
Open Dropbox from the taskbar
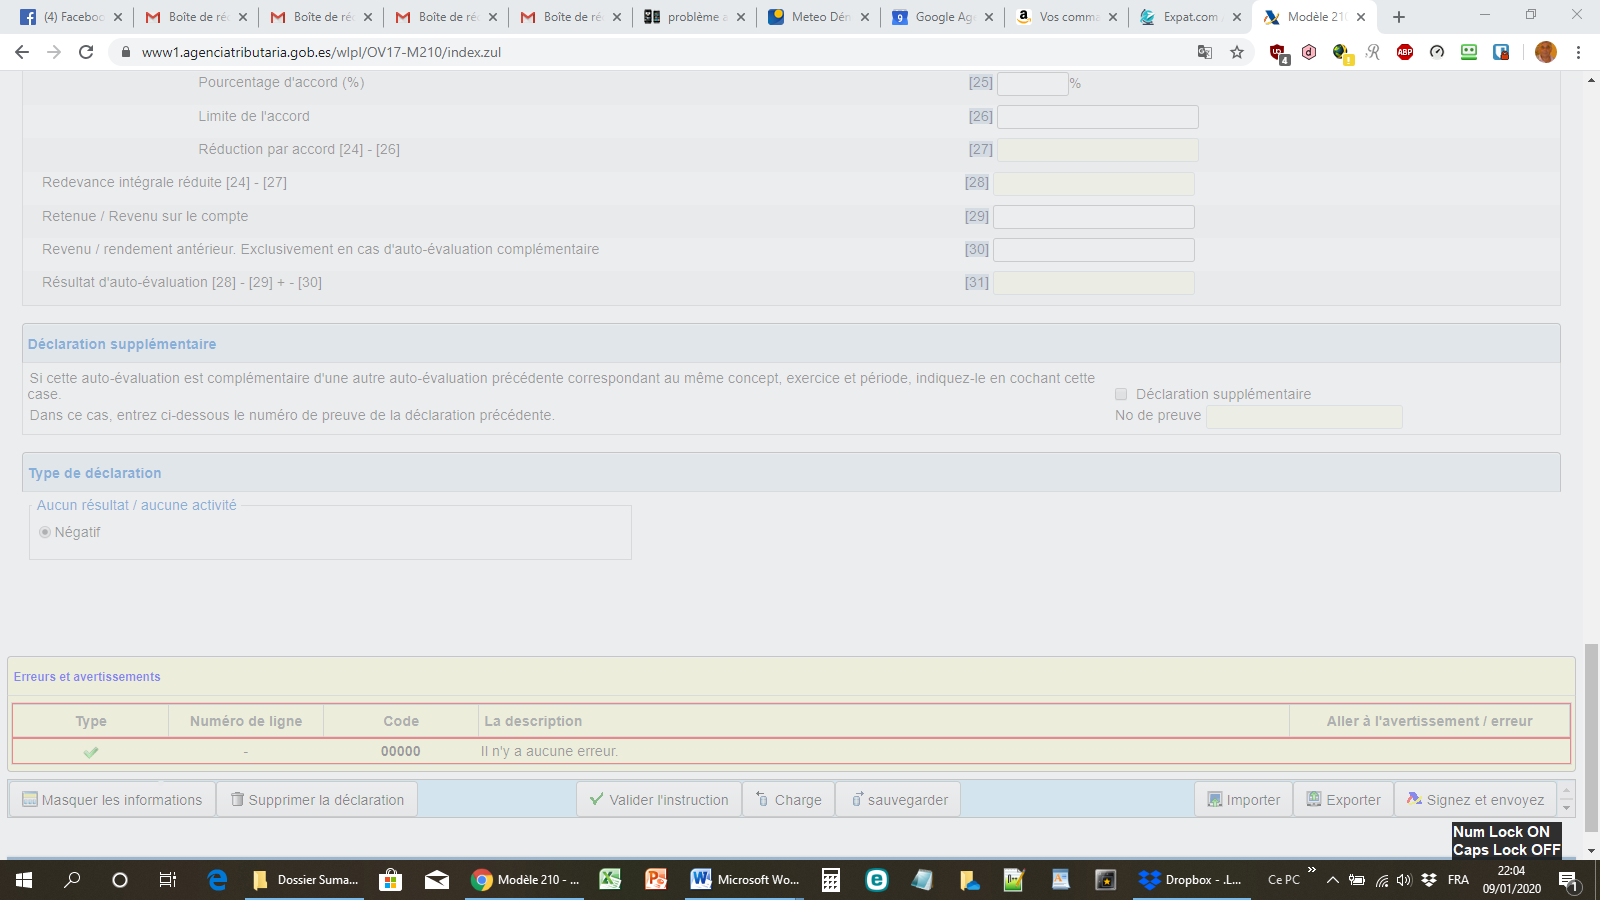click(1190, 880)
